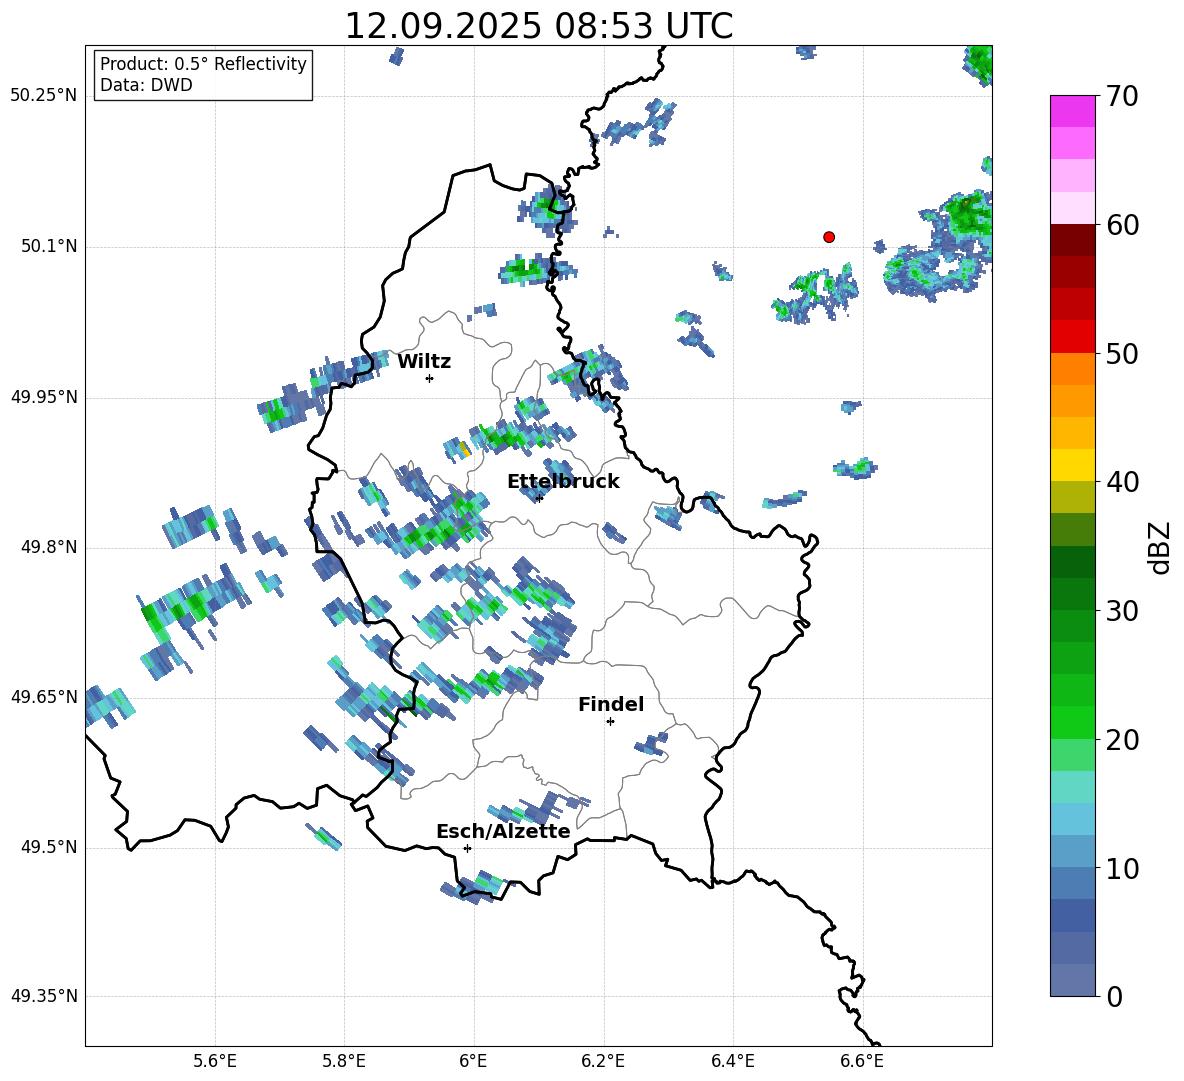Click the colorbar 60 tick label
The image size is (1184, 1081).
tap(1122, 225)
